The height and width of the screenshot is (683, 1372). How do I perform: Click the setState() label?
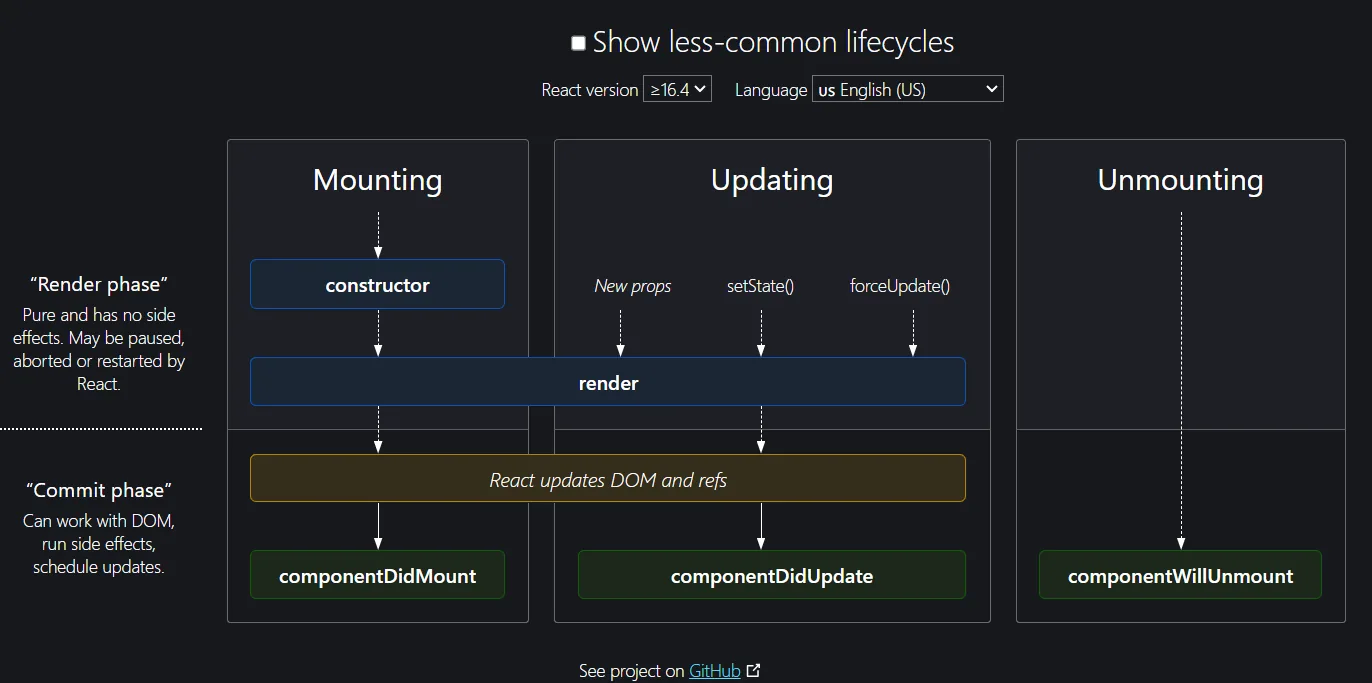[760, 286]
